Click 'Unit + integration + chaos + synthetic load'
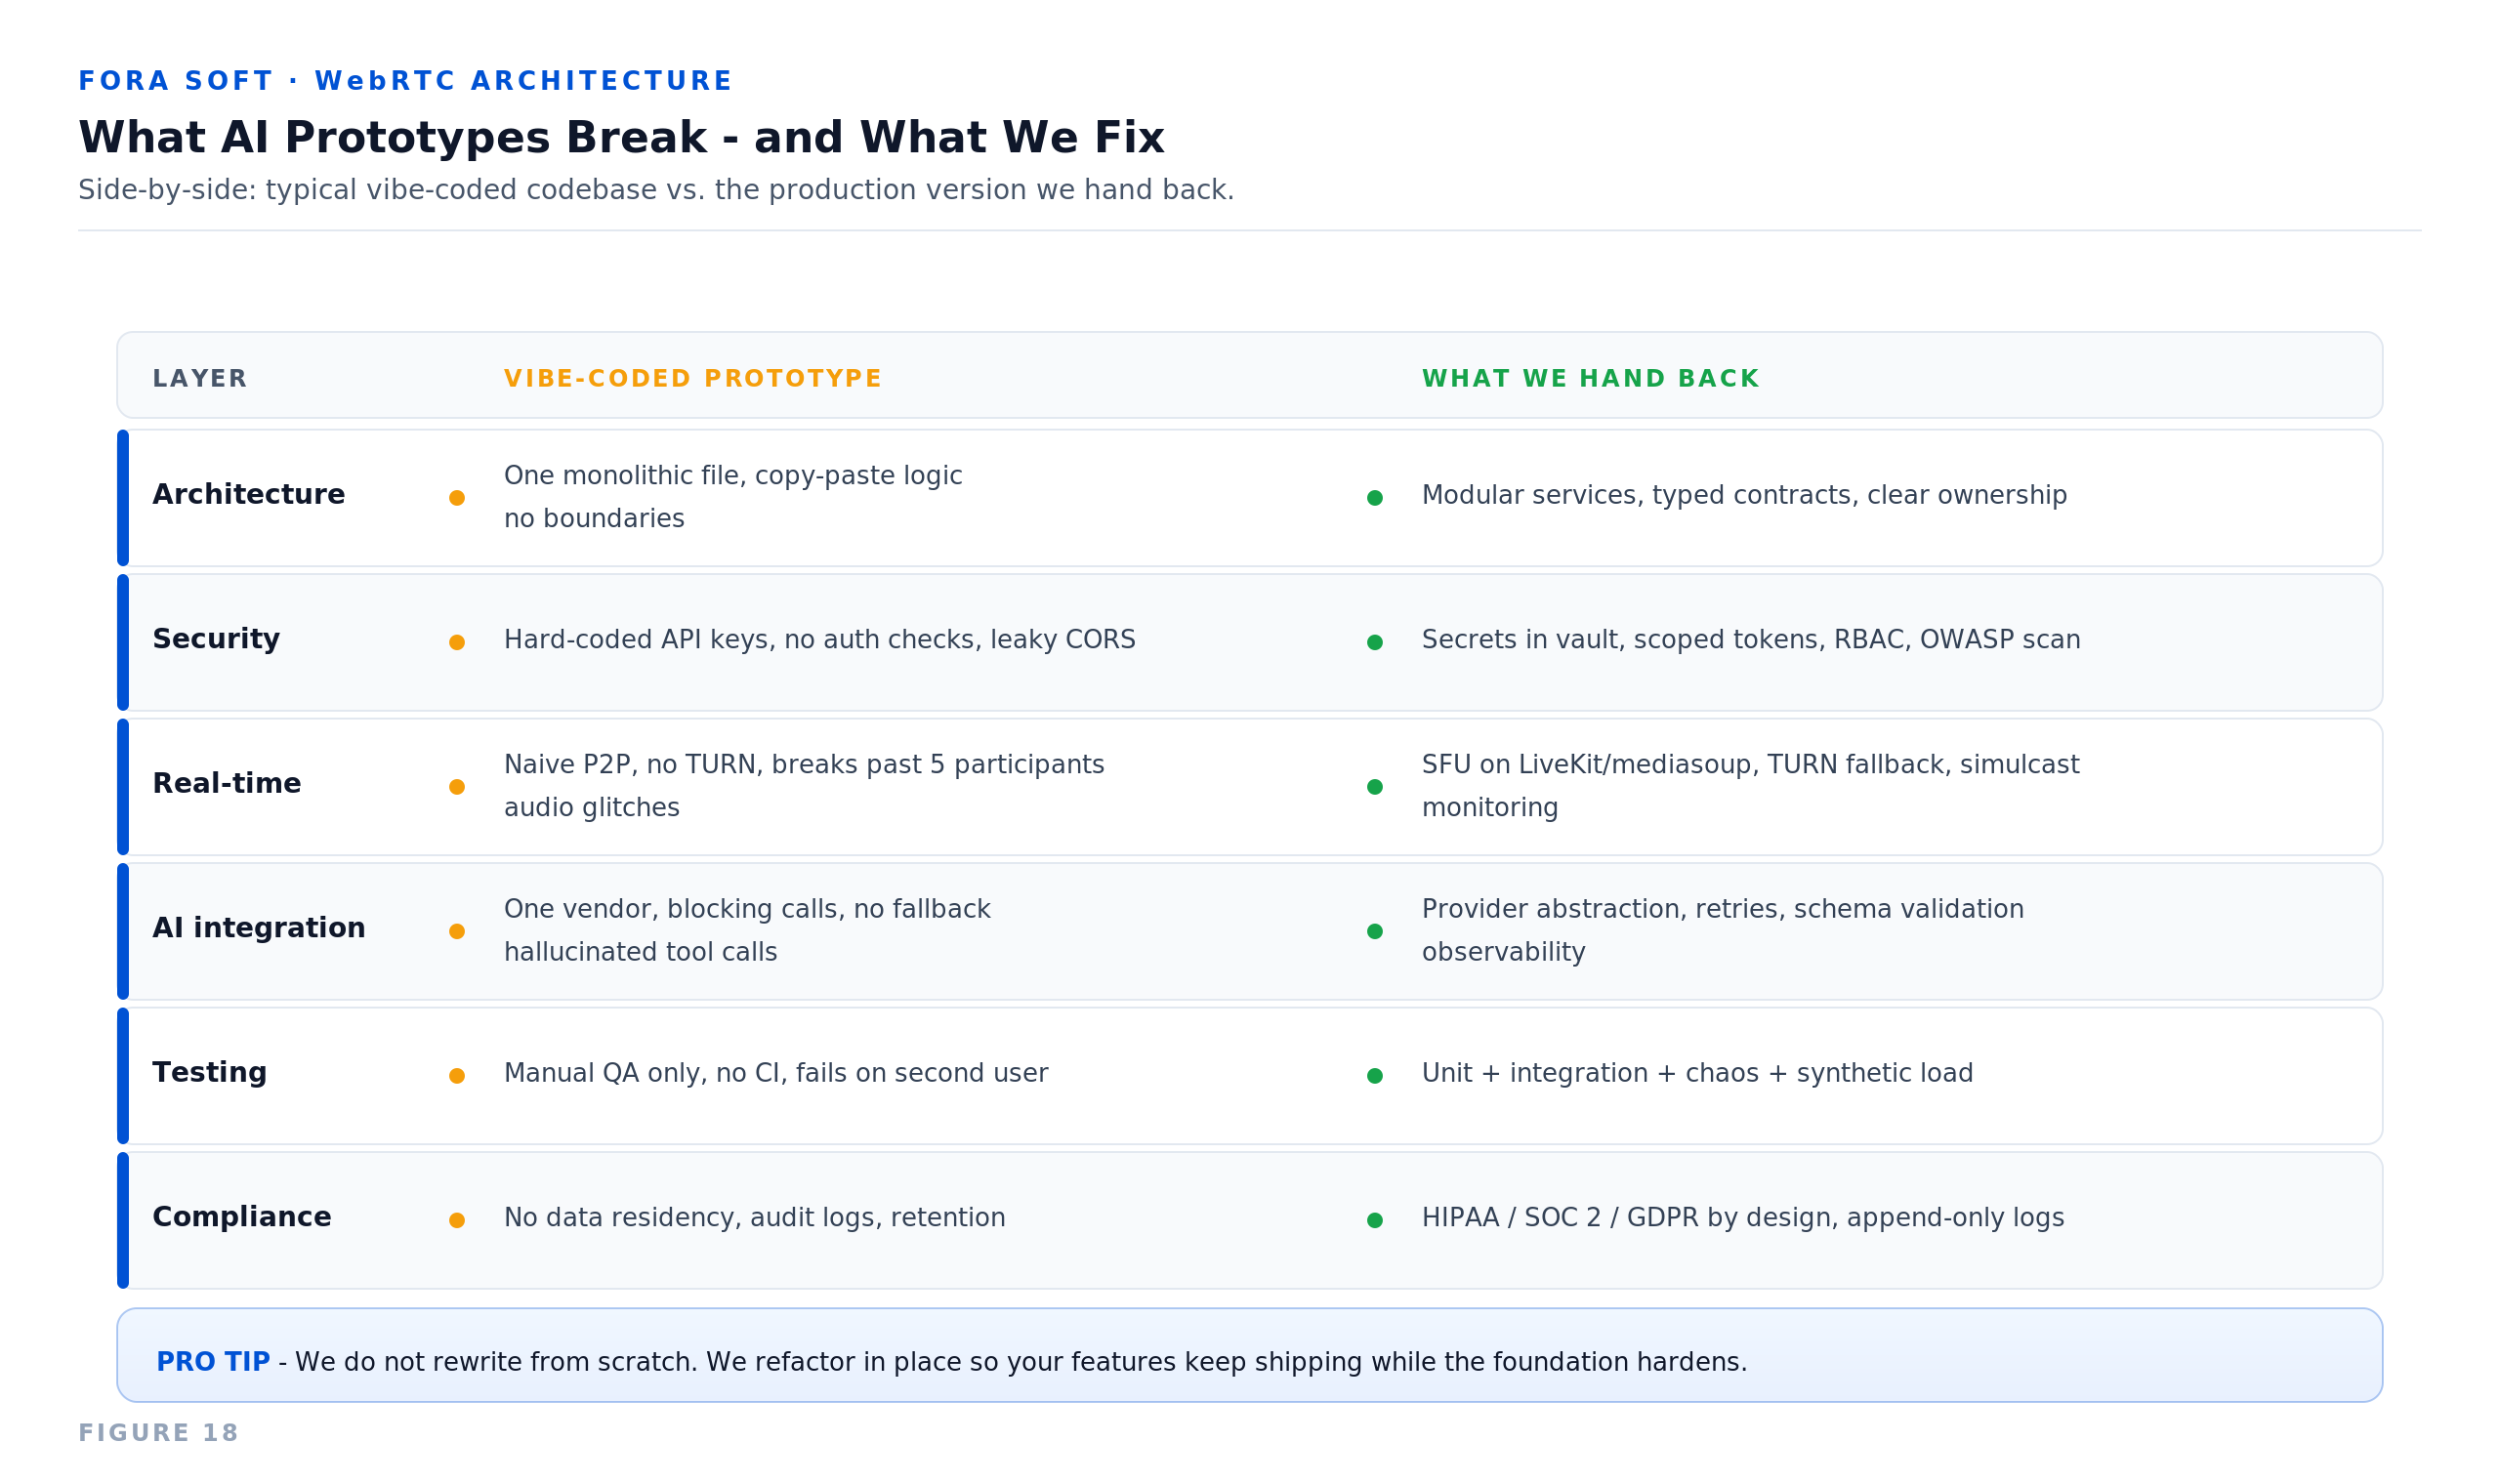2500x1484 pixels. 1697,1074
